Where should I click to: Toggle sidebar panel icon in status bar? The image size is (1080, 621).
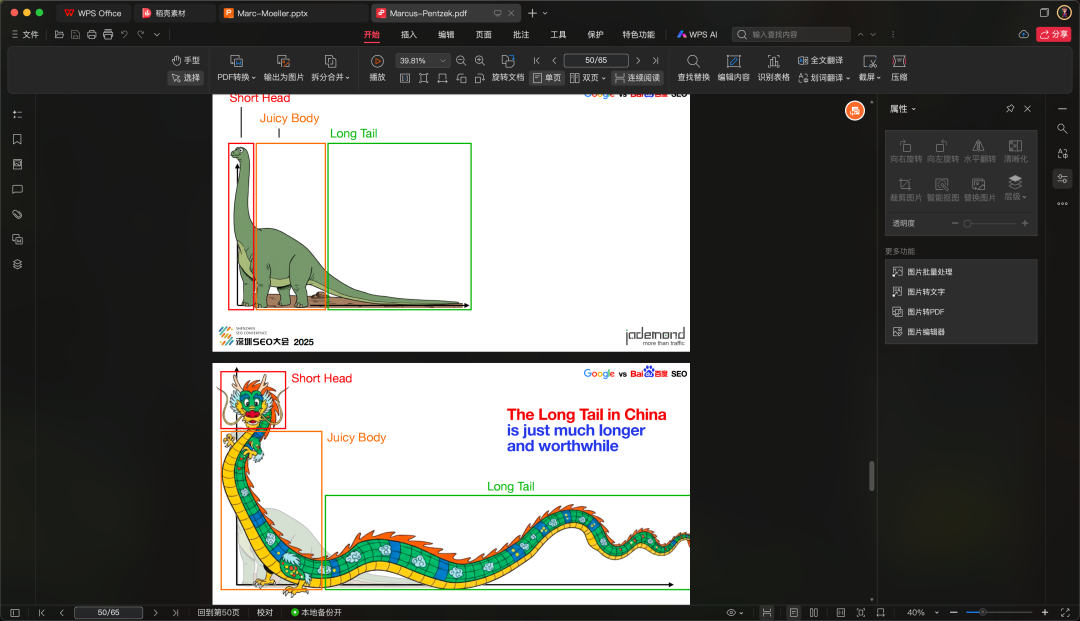(x=15, y=612)
